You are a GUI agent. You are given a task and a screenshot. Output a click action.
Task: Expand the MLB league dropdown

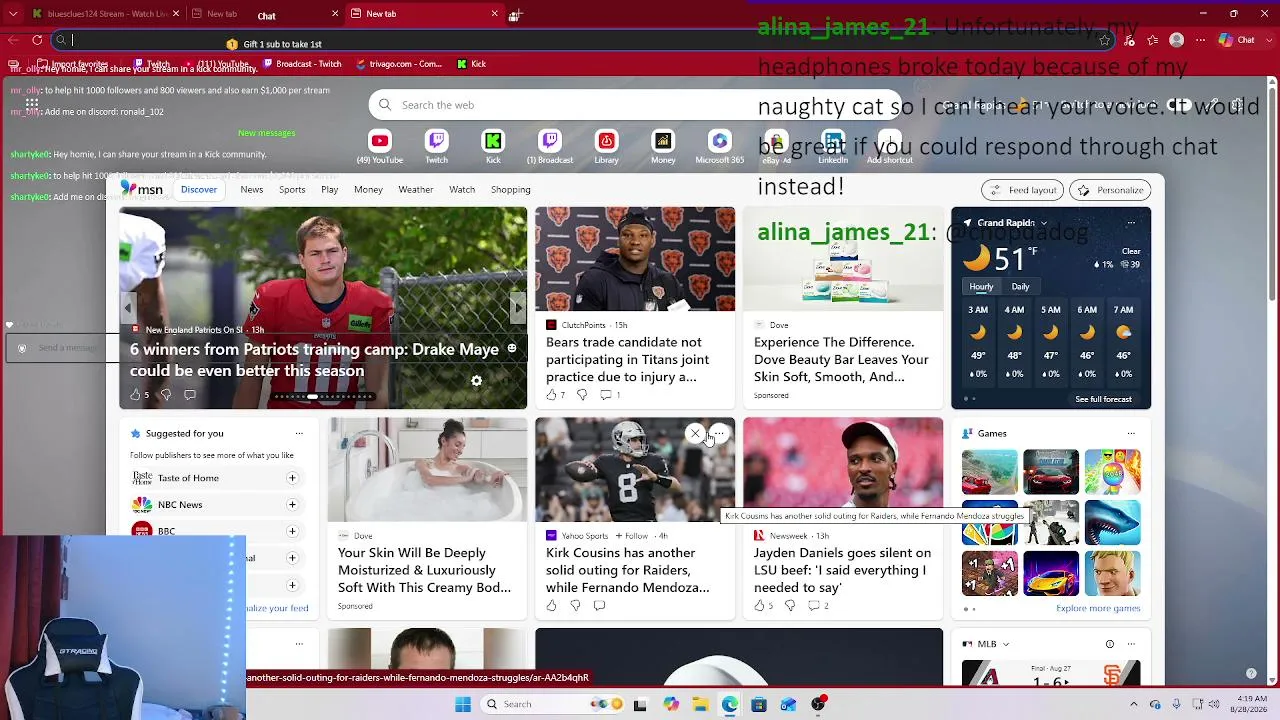pyautogui.click(x=1006, y=644)
